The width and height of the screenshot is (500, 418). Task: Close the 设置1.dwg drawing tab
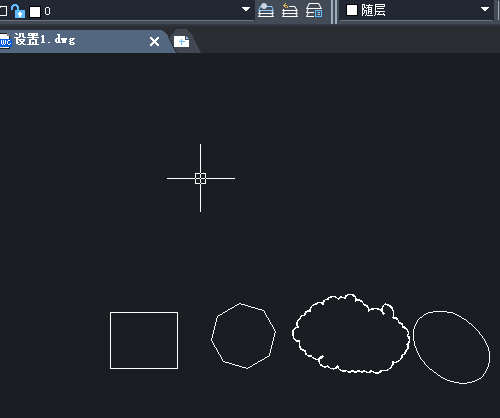[x=154, y=42]
